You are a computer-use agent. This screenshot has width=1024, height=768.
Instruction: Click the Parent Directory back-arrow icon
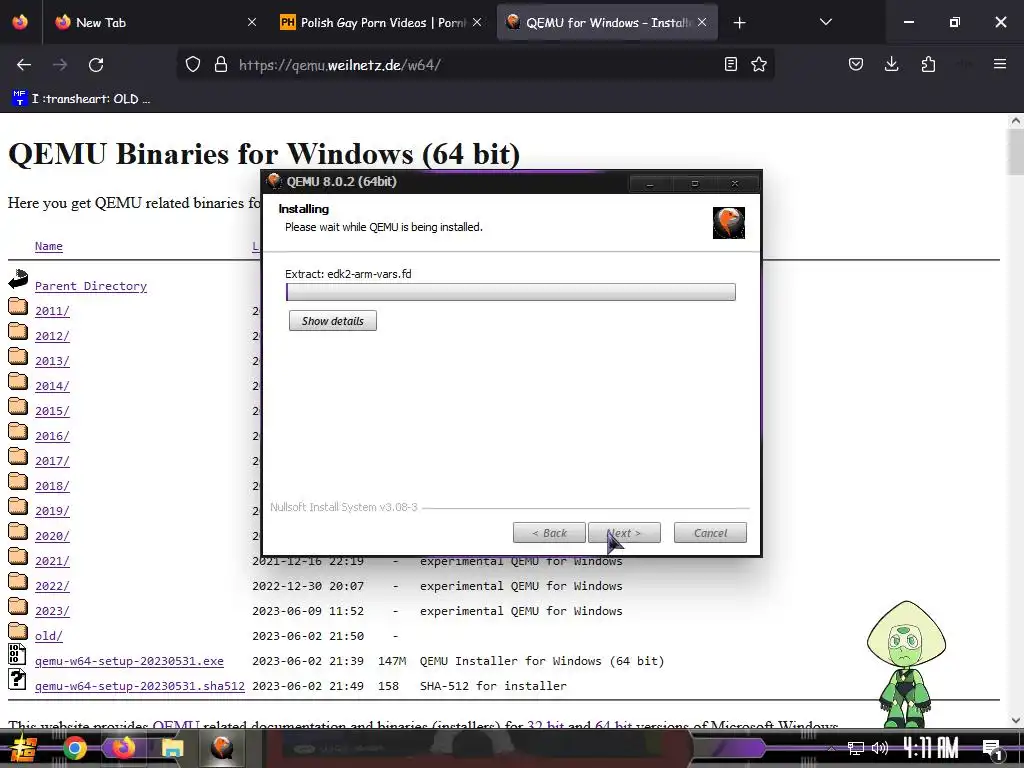[18, 279]
